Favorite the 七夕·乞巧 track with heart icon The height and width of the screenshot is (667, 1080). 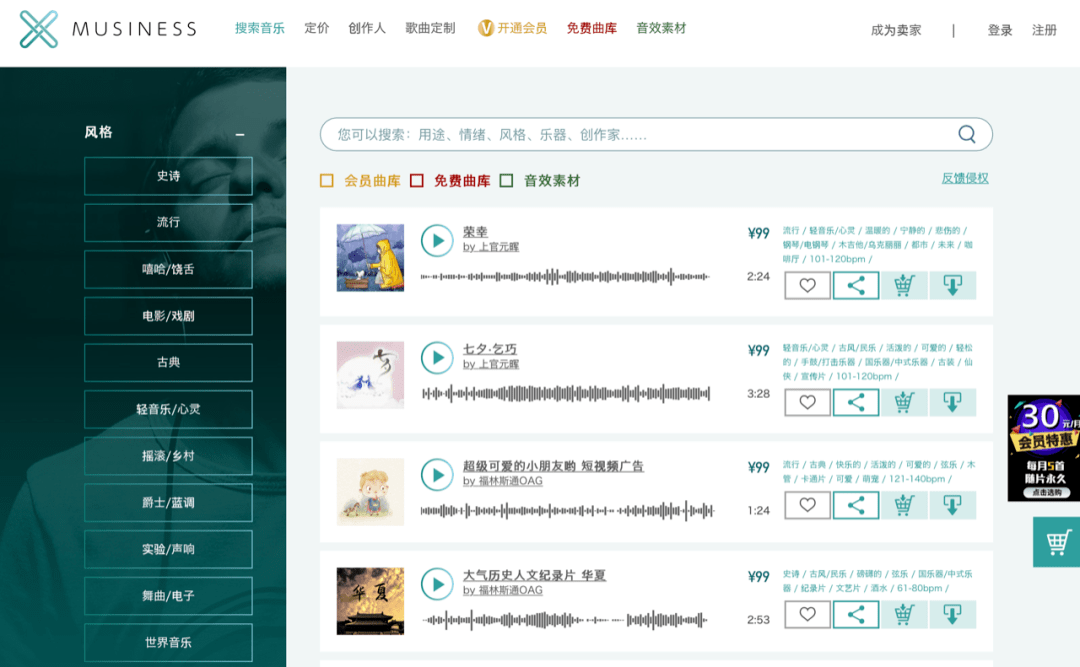click(807, 402)
